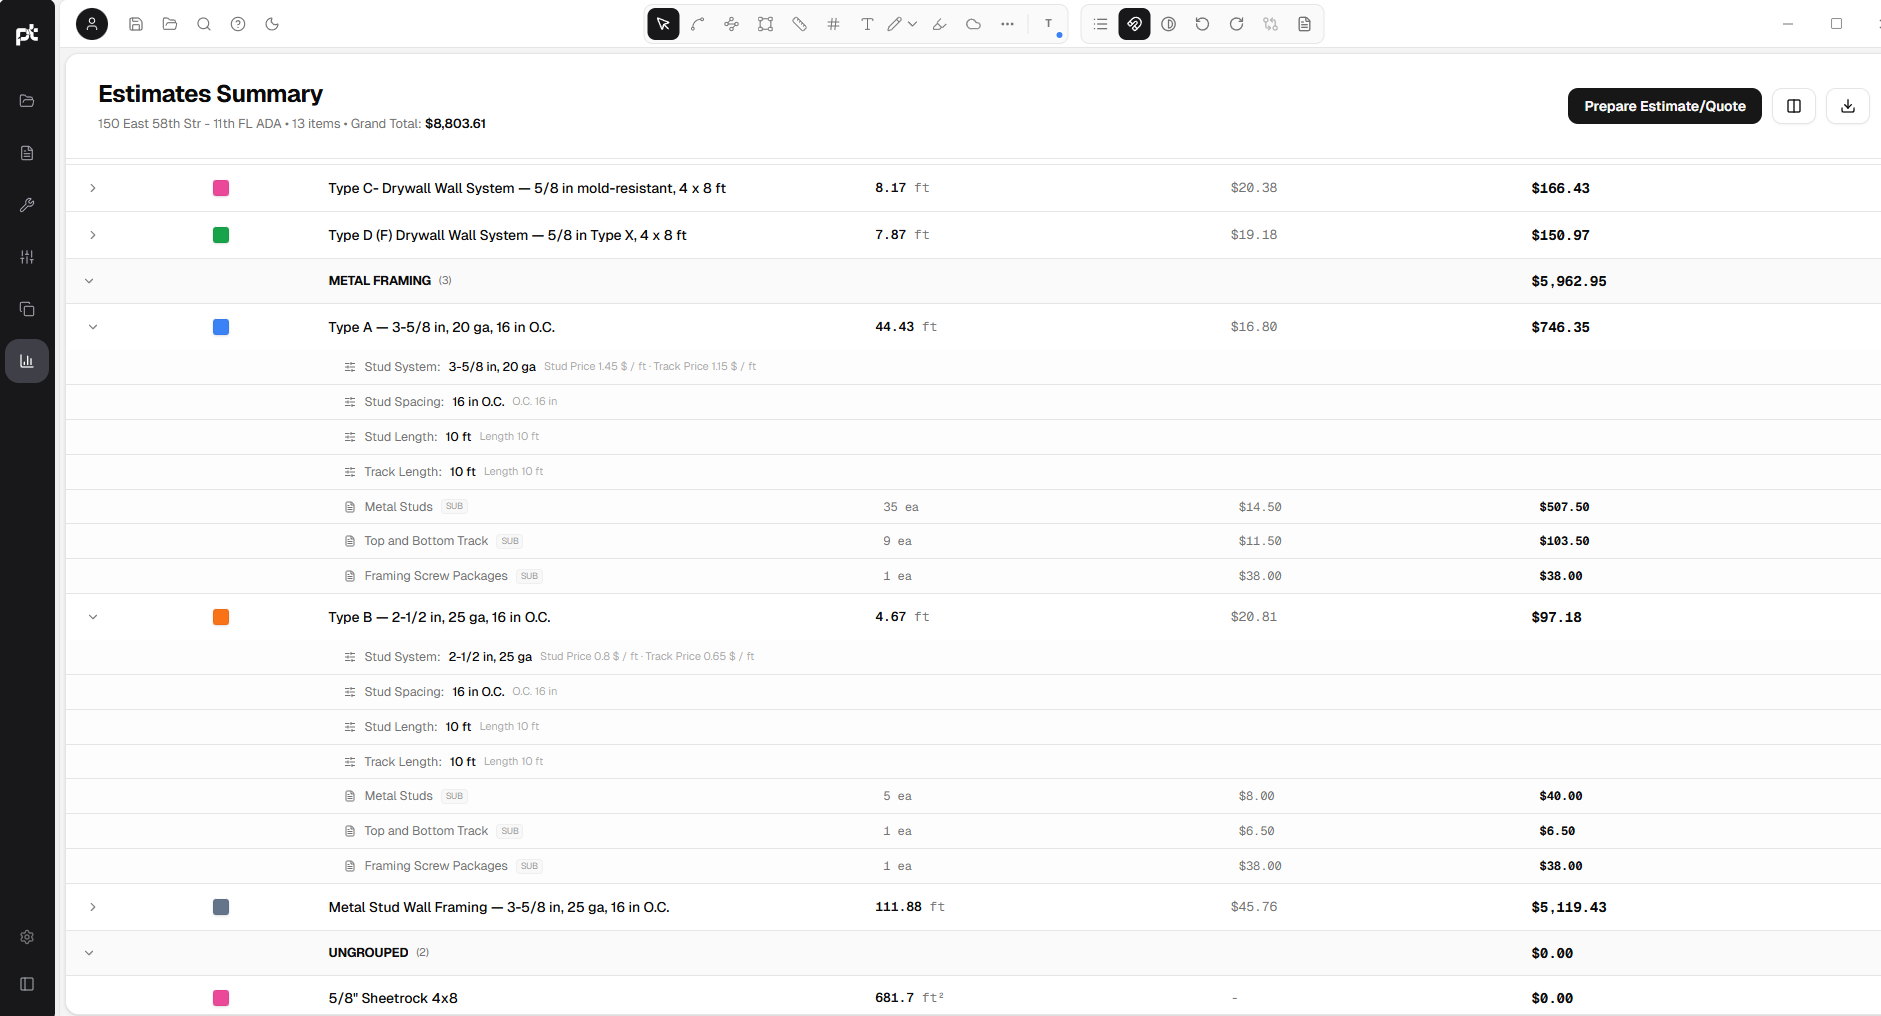1881x1016 pixels.
Task: Open help via the question mark icon
Action: (x=238, y=24)
